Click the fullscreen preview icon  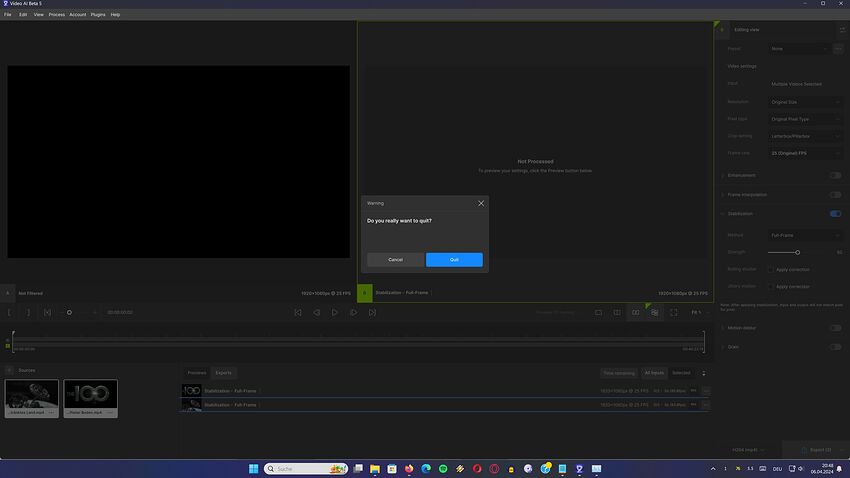coord(673,312)
